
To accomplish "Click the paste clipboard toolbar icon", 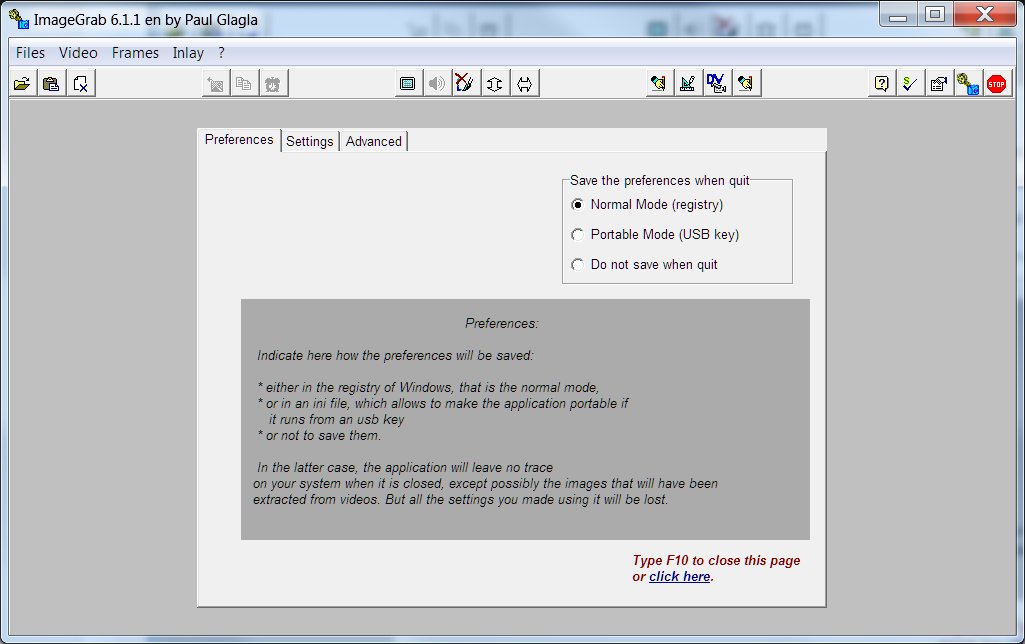I will pos(51,84).
